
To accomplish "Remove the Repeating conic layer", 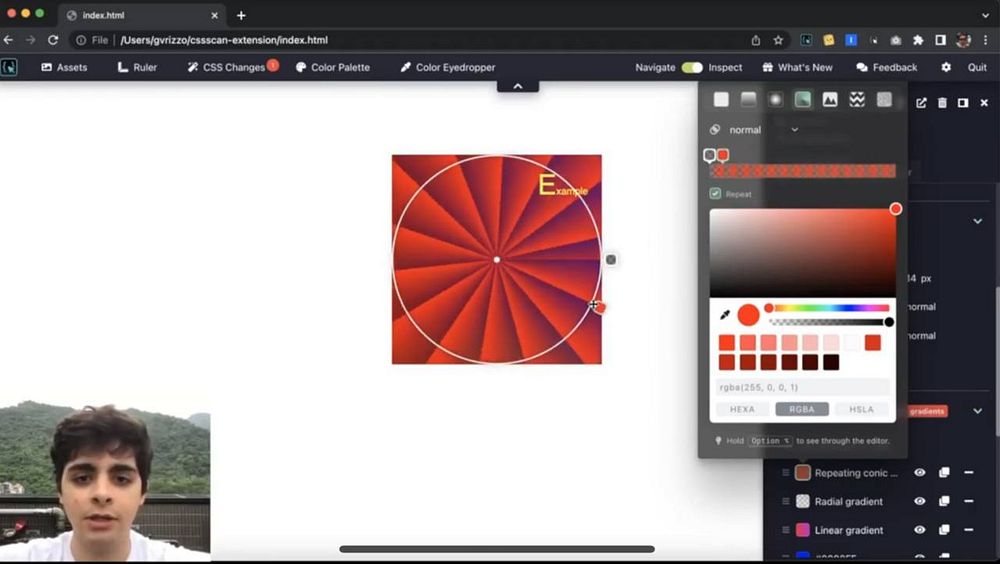I will [968, 473].
